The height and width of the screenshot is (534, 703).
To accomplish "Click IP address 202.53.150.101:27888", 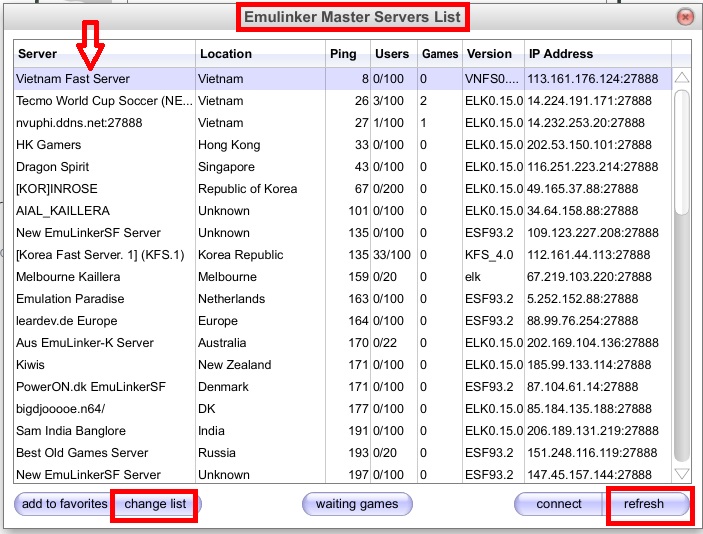I will pos(589,145).
